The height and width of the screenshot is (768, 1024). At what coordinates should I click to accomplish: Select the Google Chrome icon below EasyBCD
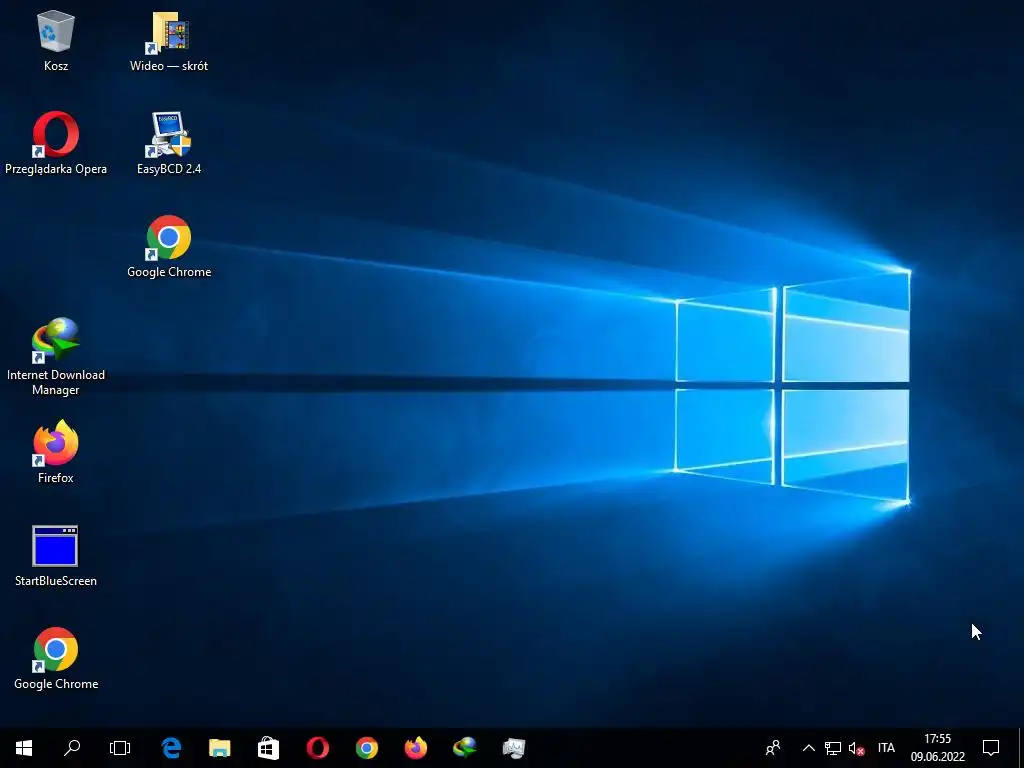pyautogui.click(x=169, y=247)
